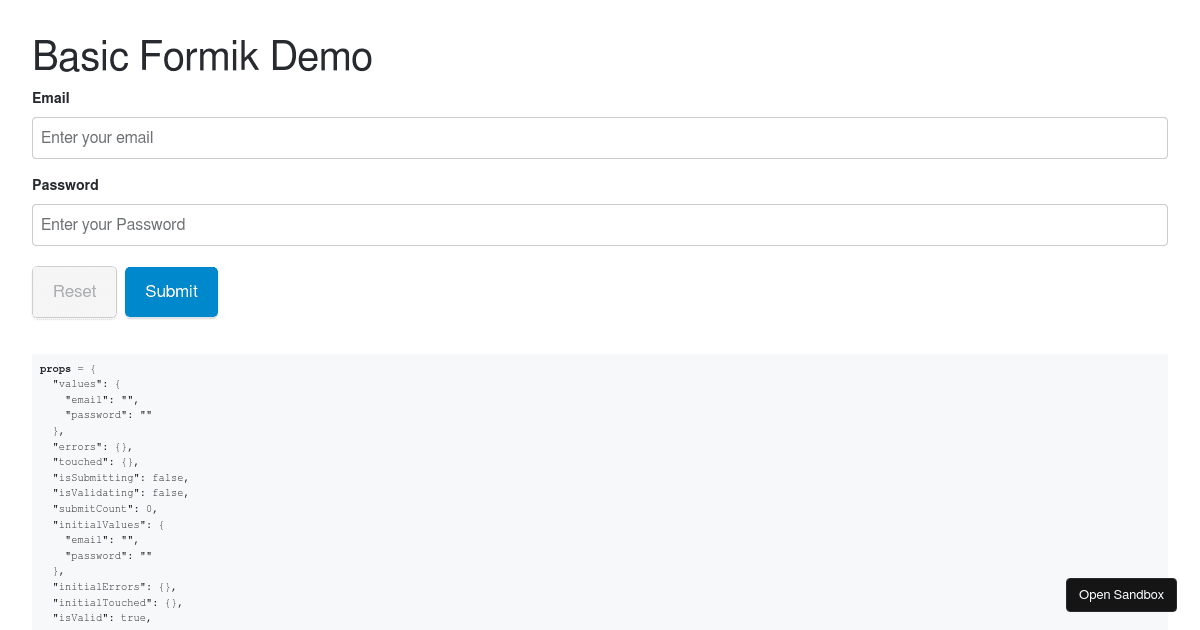Click the "submitCount": 0 line

pos(105,509)
